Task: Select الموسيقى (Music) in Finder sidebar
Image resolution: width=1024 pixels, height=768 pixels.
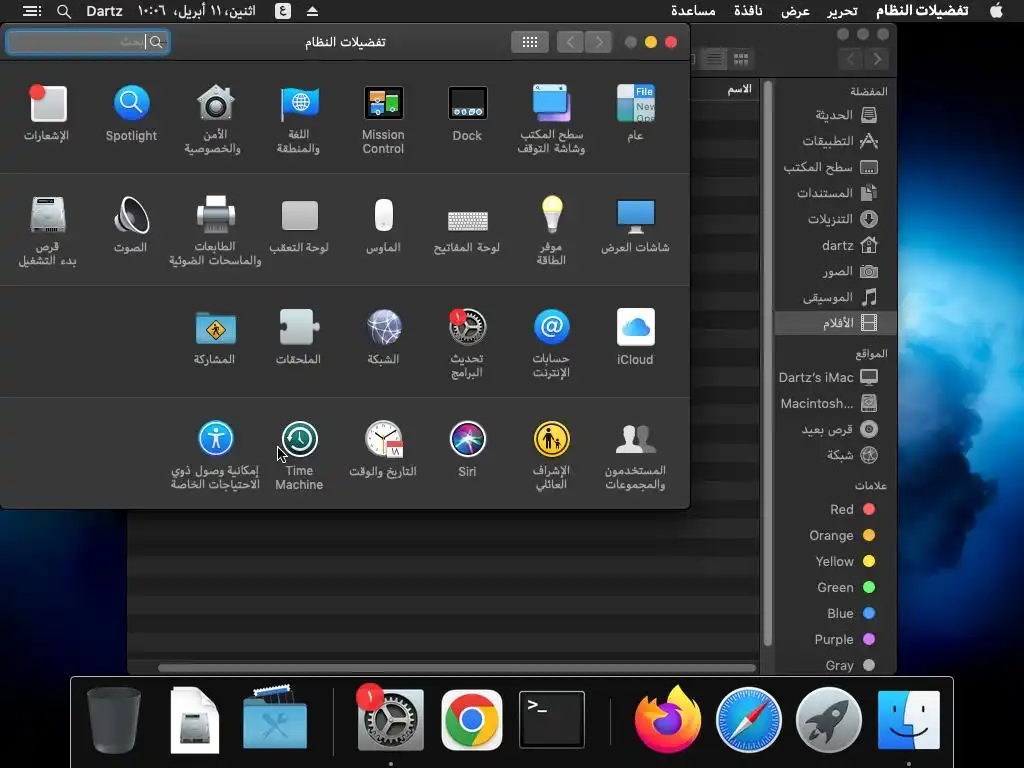Action: pyautogui.click(x=836, y=297)
